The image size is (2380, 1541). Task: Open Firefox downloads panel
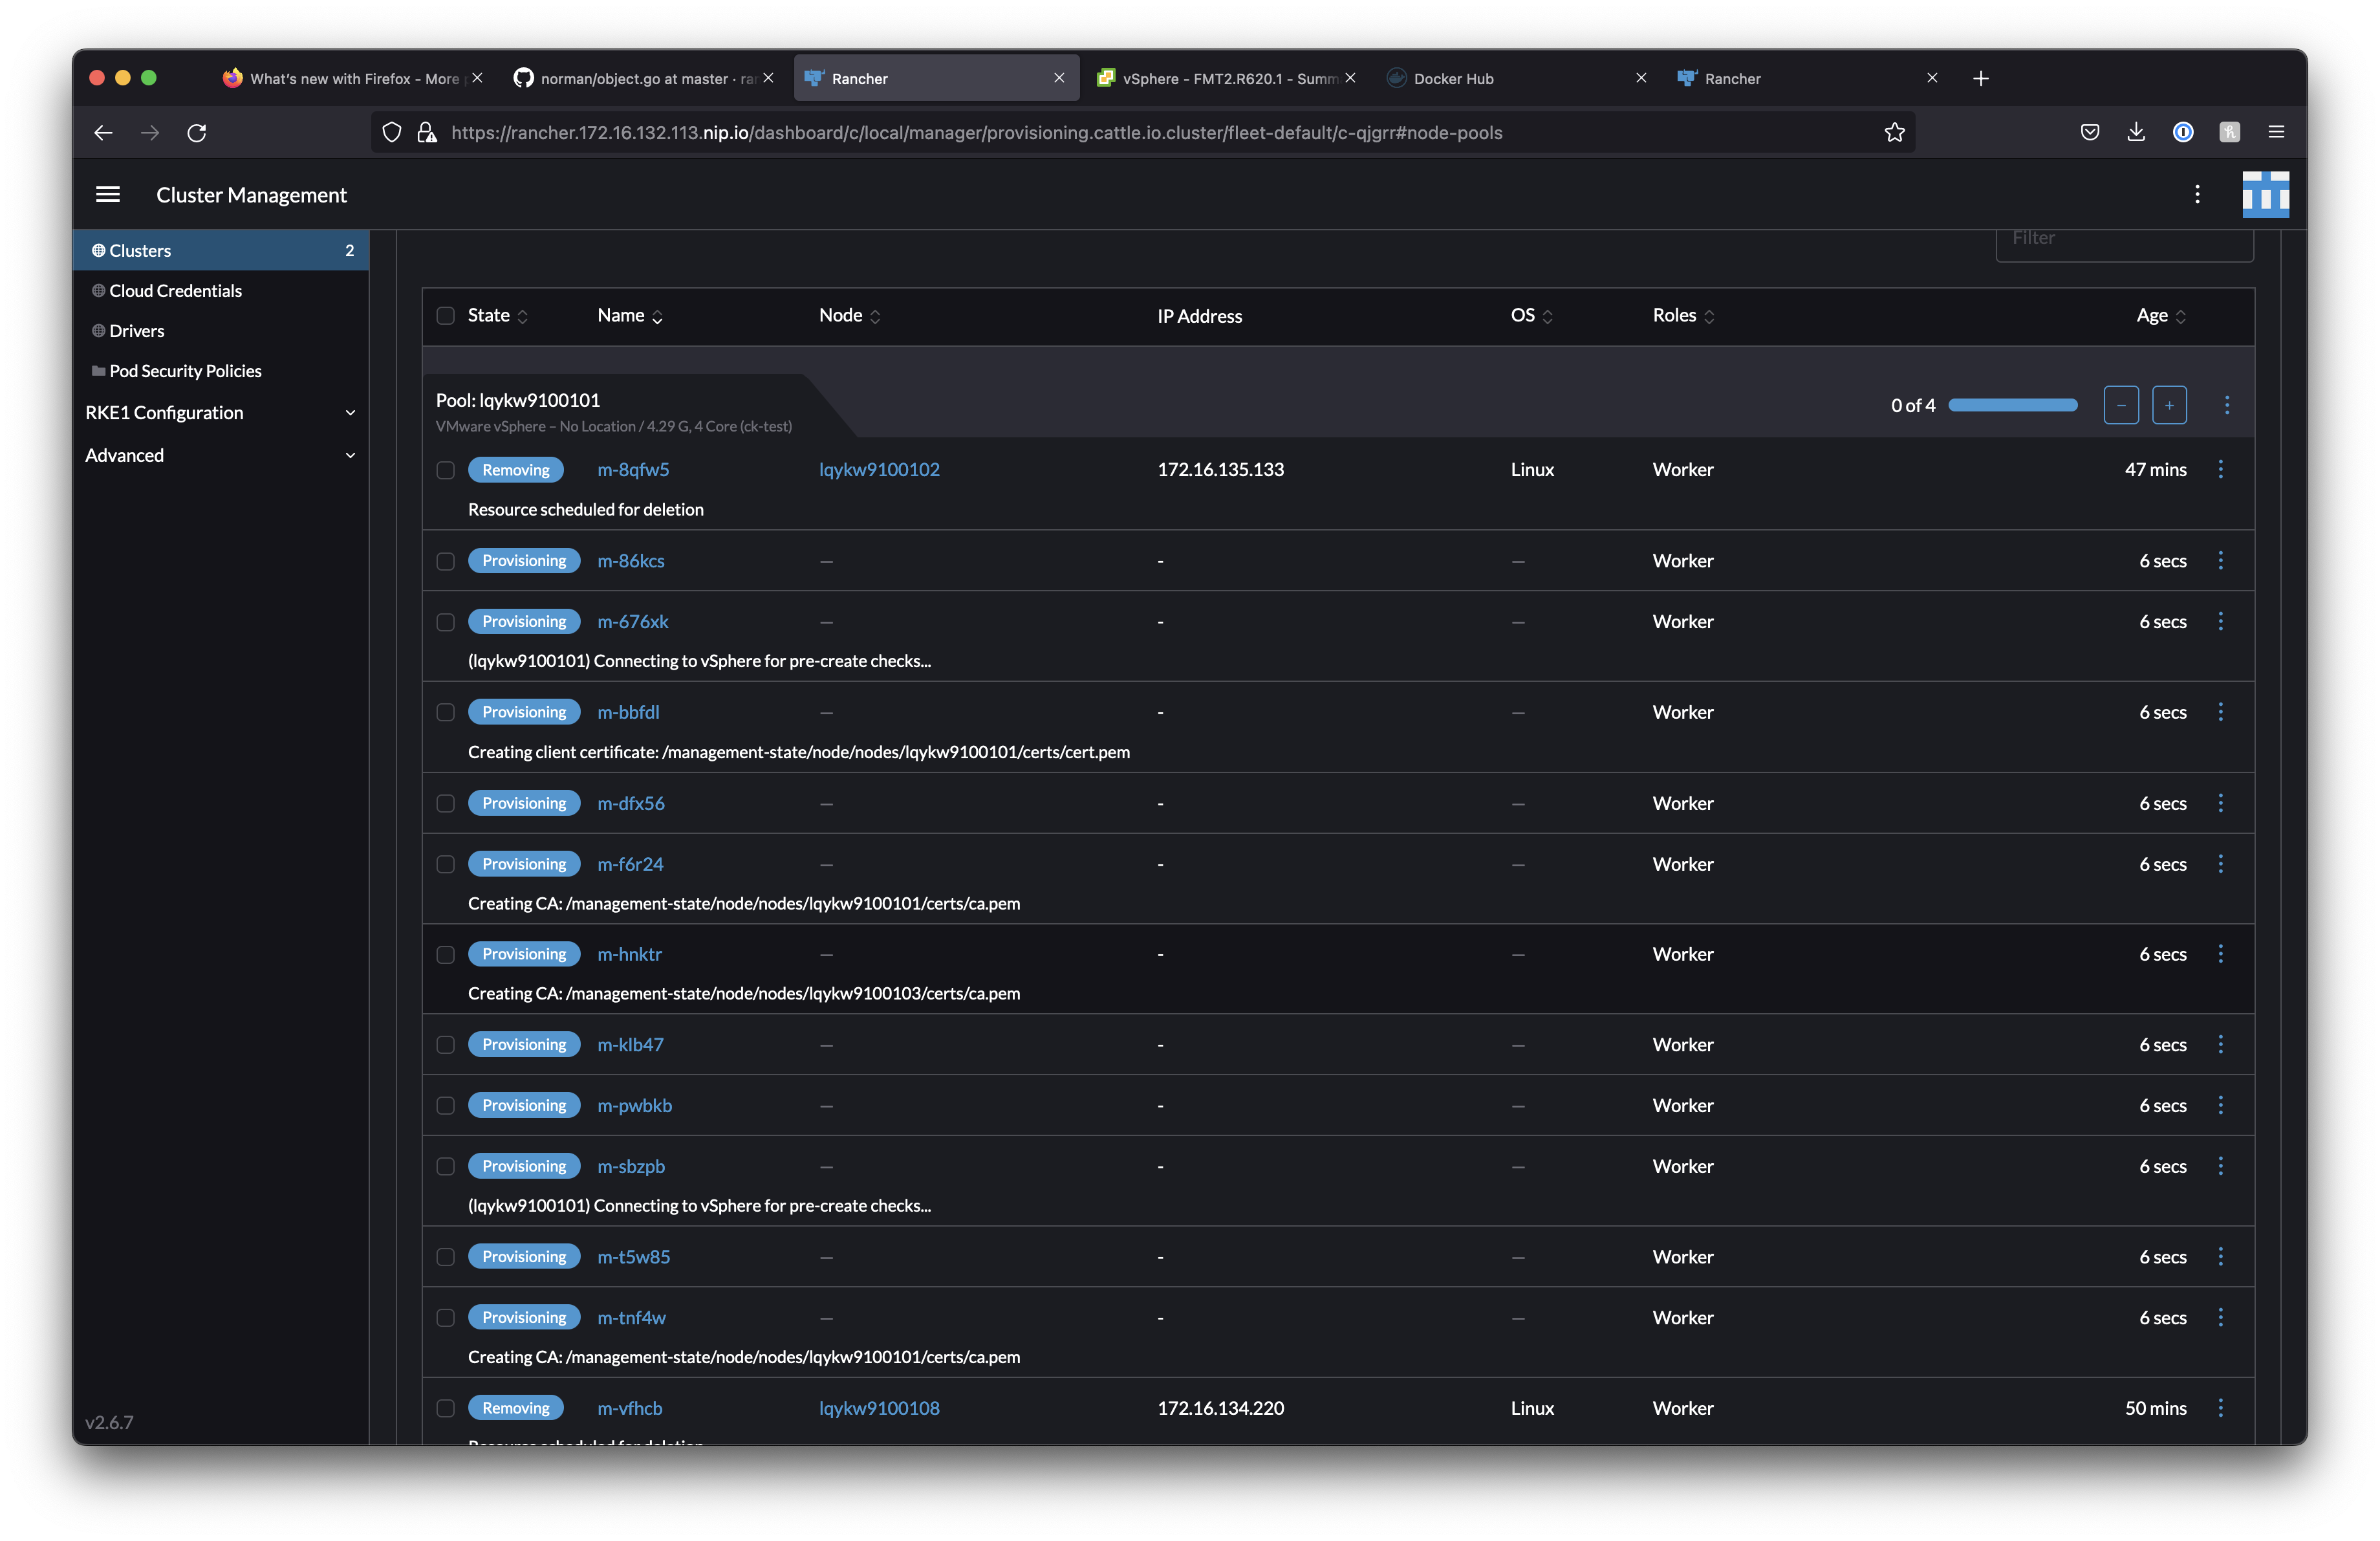pyautogui.click(x=2136, y=132)
